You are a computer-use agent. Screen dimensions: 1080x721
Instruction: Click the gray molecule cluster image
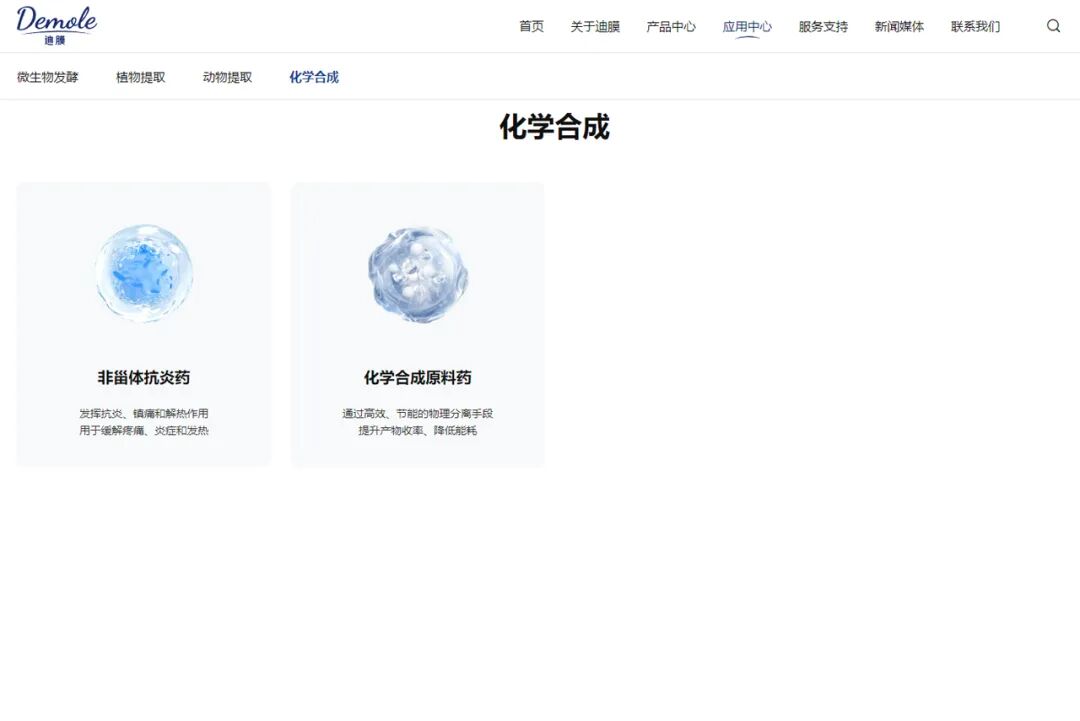[x=418, y=273]
